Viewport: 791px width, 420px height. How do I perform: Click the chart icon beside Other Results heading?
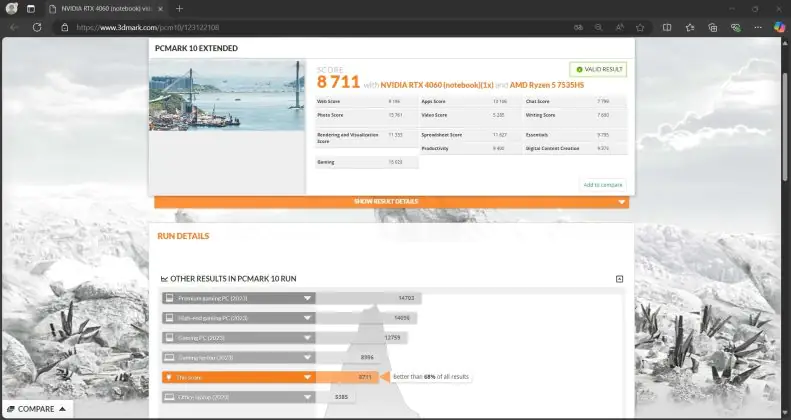pos(164,279)
